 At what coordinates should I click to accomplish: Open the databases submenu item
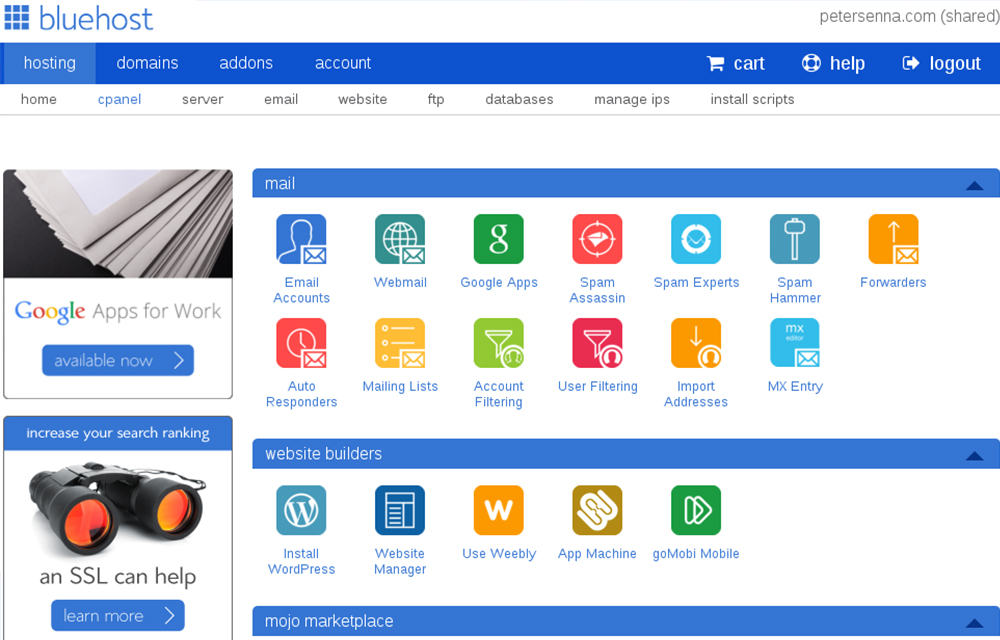tap(519, 99)
